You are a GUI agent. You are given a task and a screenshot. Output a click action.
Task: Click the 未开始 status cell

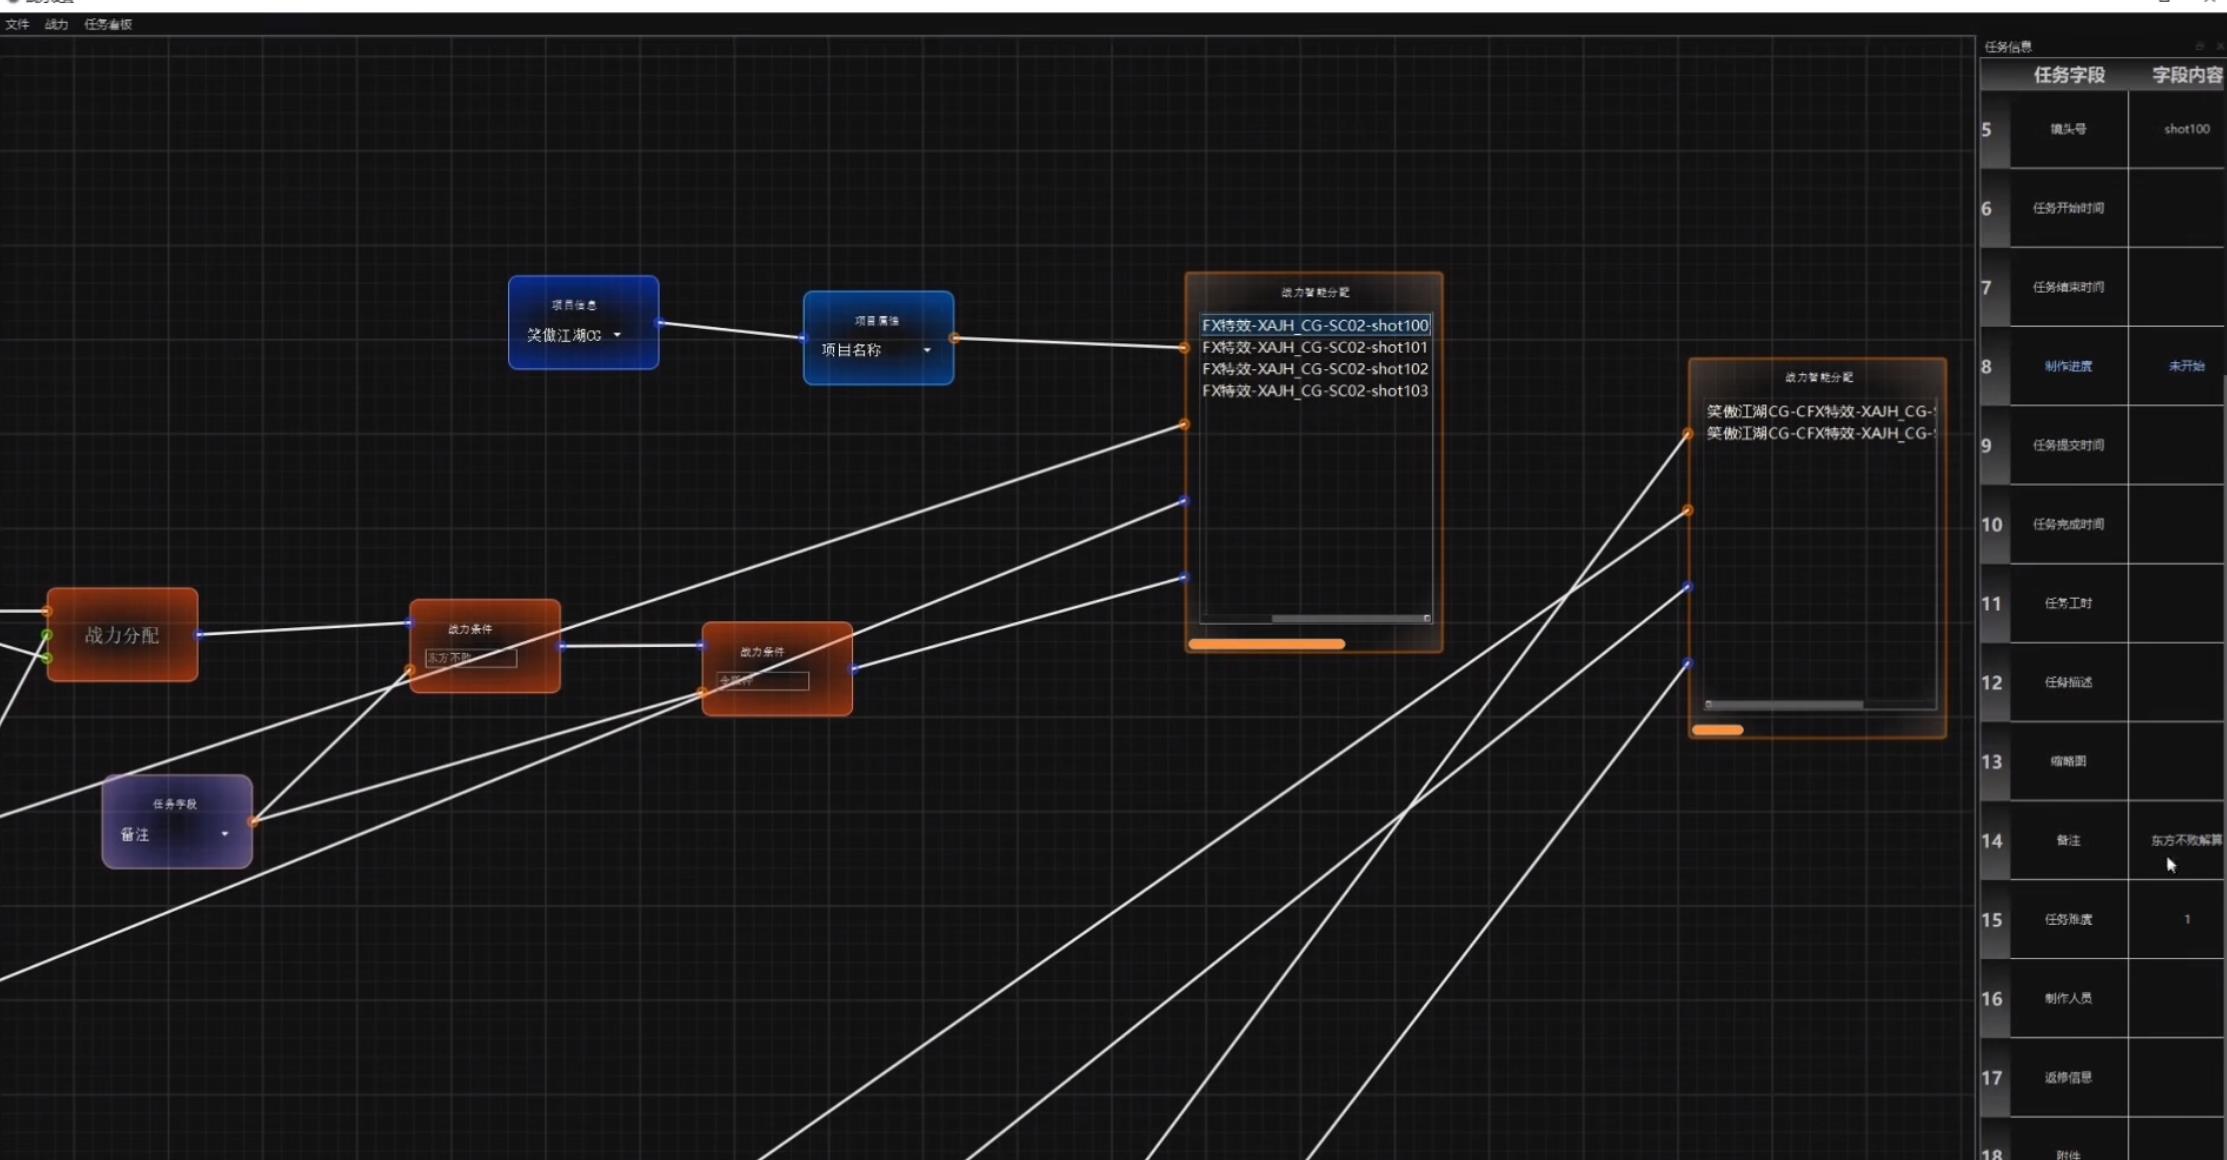[x=2177, y=366]
